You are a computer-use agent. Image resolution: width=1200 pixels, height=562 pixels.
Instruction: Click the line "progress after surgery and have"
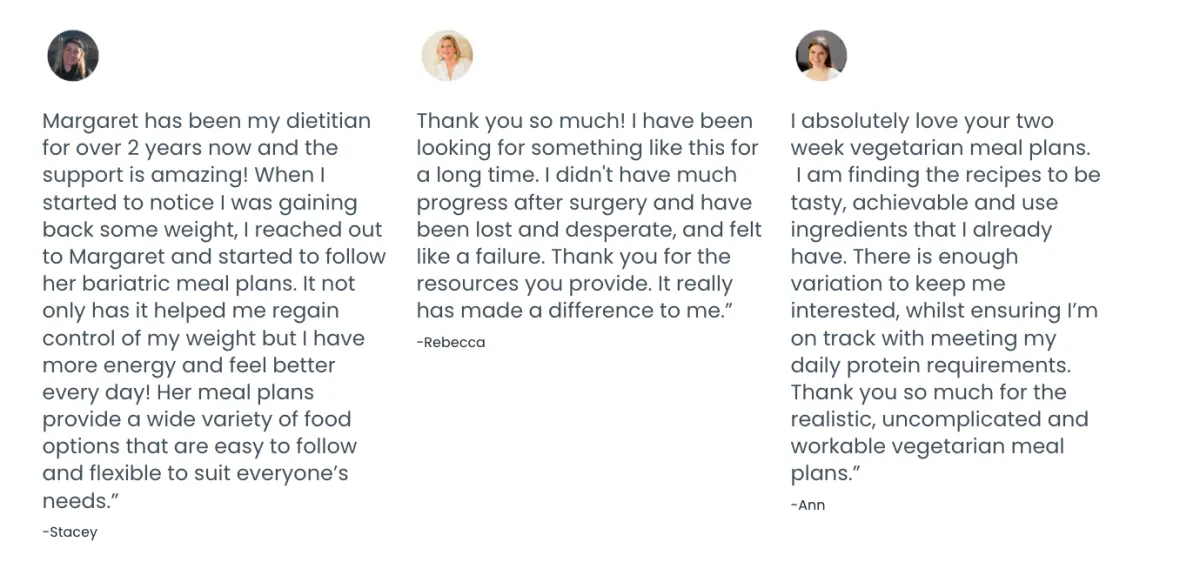(x=584, y=202)
